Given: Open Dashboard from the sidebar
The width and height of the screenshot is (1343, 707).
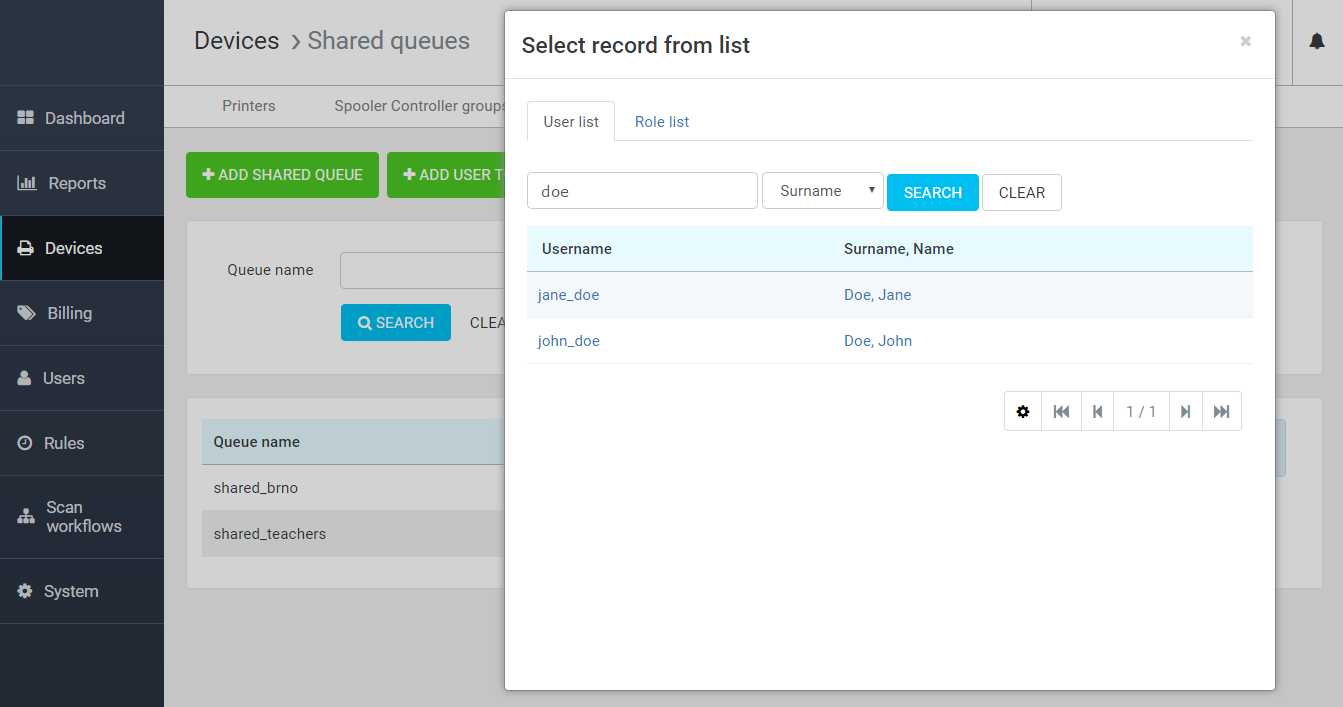Looking at the screenshot, I should click(82, 118).
